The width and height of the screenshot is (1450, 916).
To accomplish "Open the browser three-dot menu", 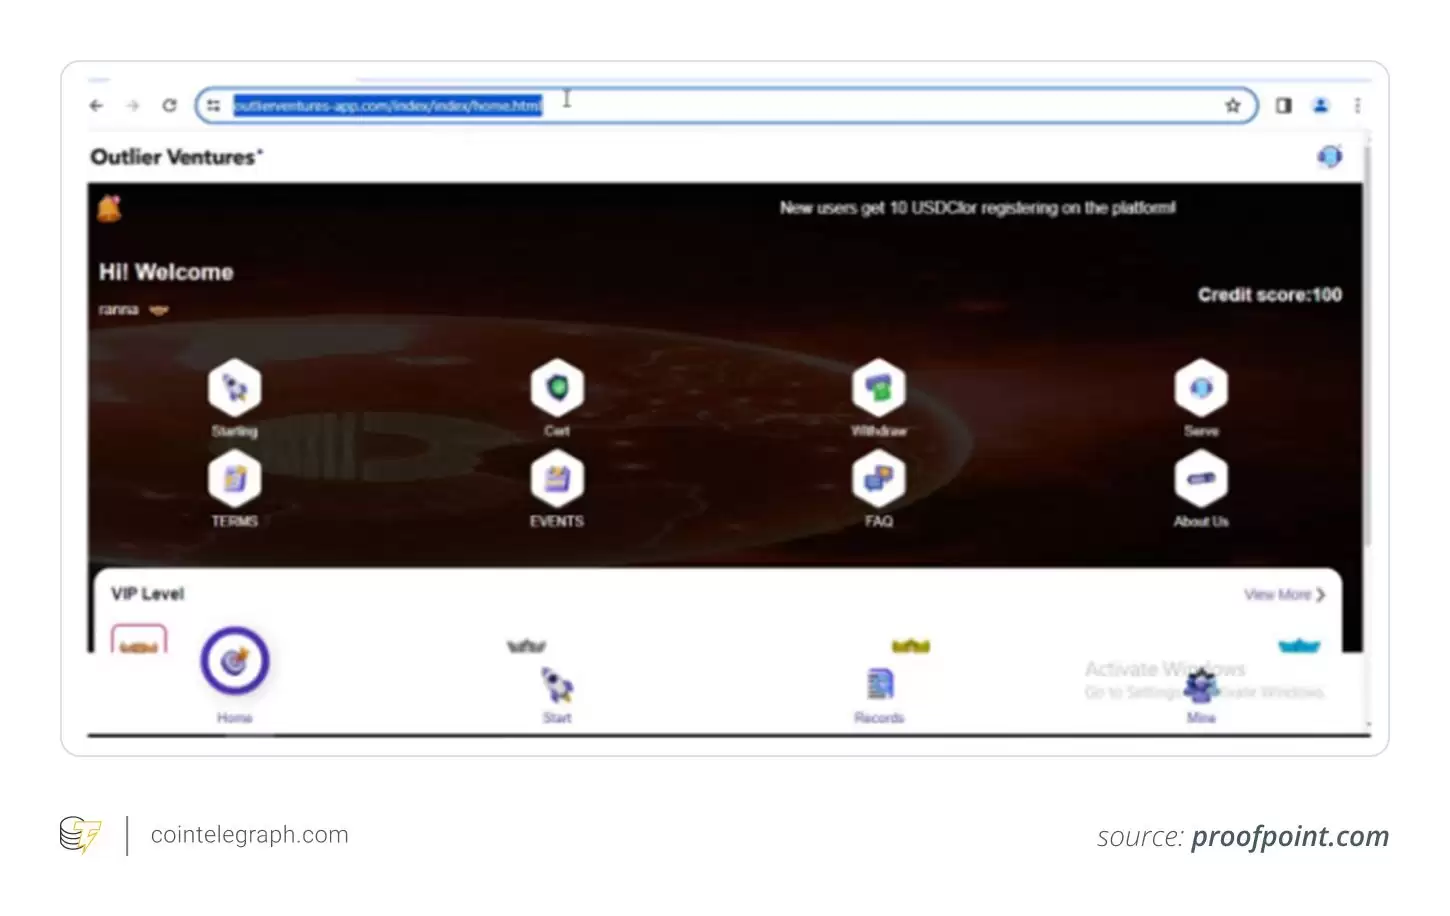I will click(1357, 105).
